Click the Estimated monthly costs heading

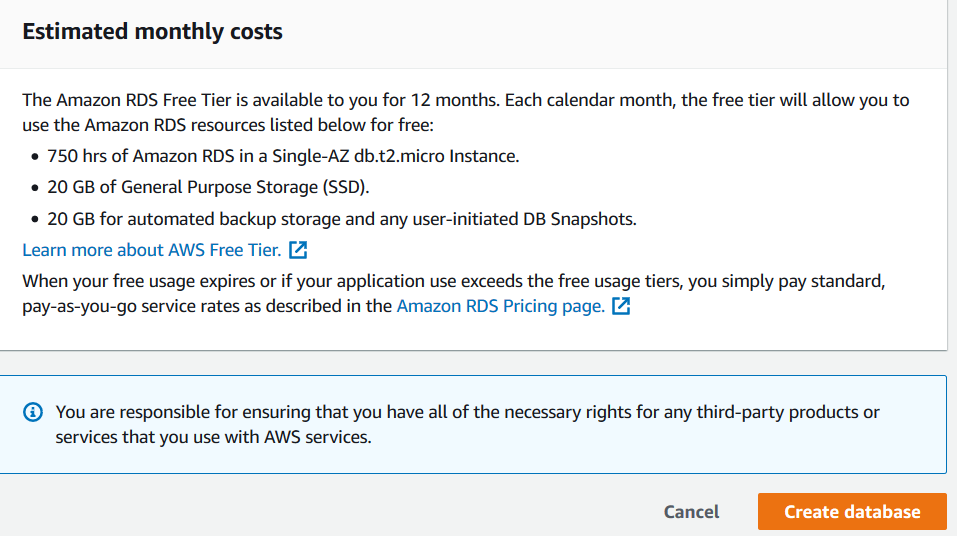[152, 31]
